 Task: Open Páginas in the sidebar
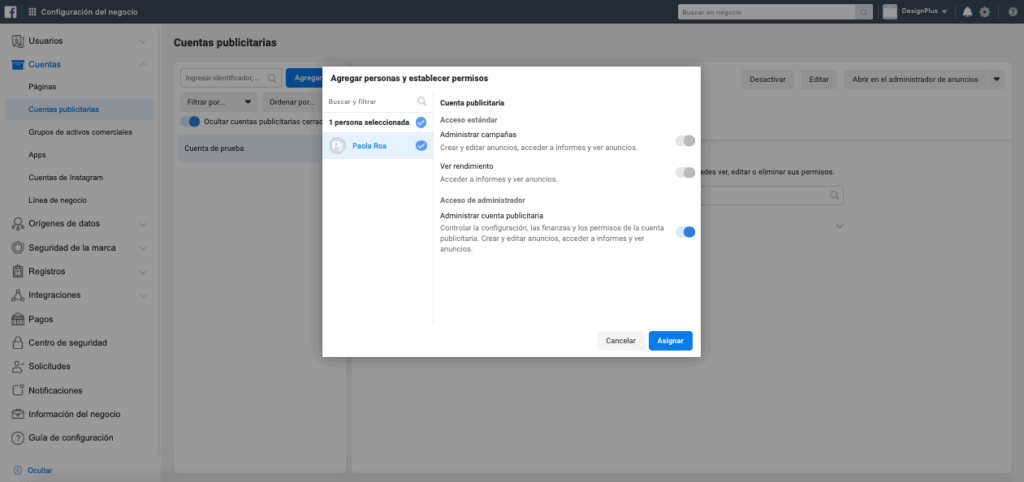coord(42,86)
